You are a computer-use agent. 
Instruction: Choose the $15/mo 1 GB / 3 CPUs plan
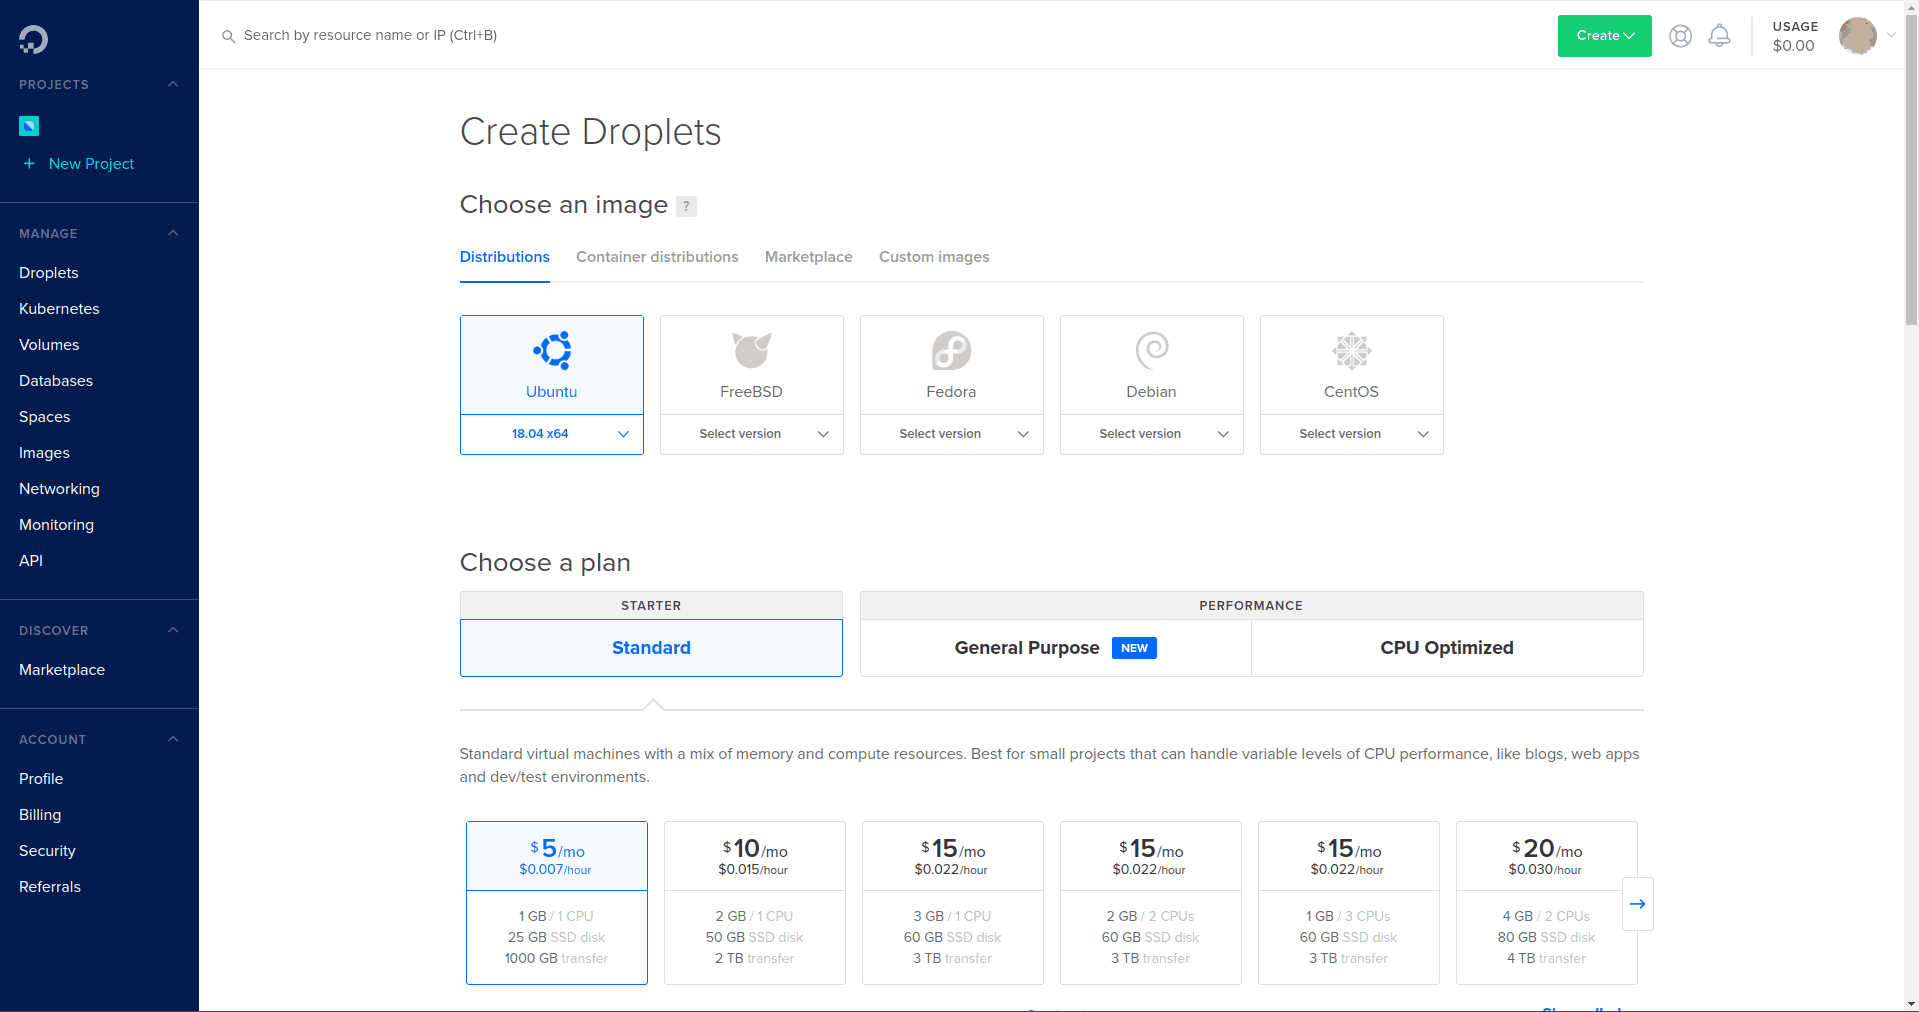[x=1349, y=903]
